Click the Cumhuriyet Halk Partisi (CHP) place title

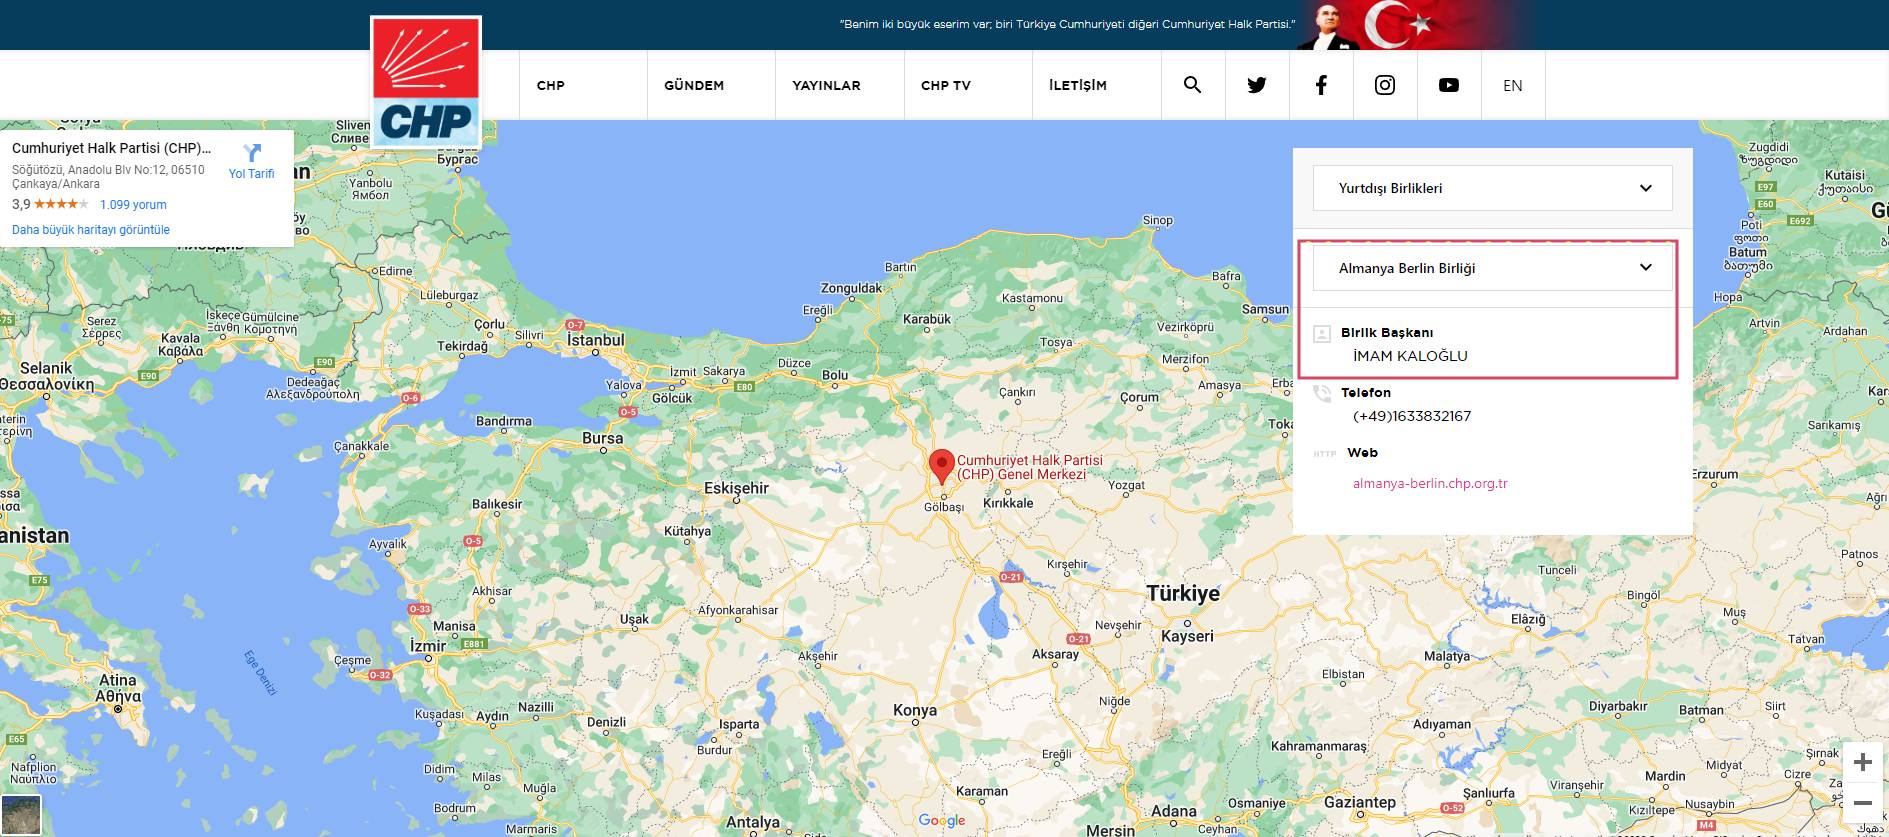[x=111, y=148]
